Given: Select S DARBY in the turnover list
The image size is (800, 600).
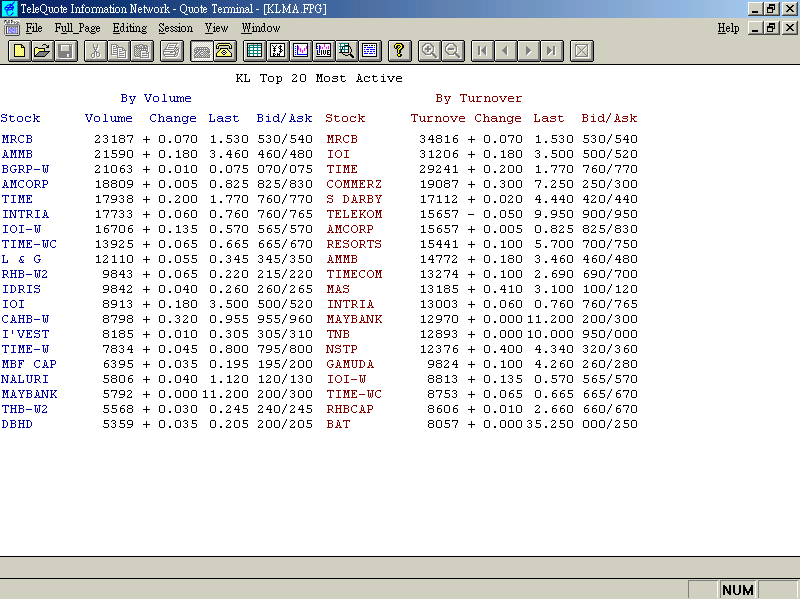Looking at the screenshot, I should coord(354,199).
